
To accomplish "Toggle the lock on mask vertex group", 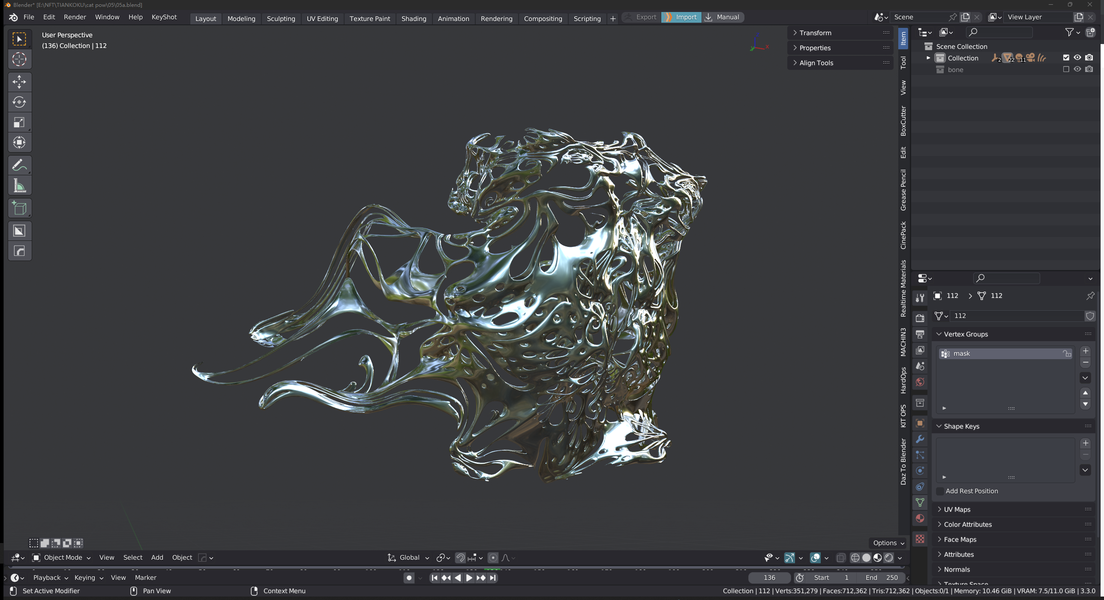I will pos(1067,354).
